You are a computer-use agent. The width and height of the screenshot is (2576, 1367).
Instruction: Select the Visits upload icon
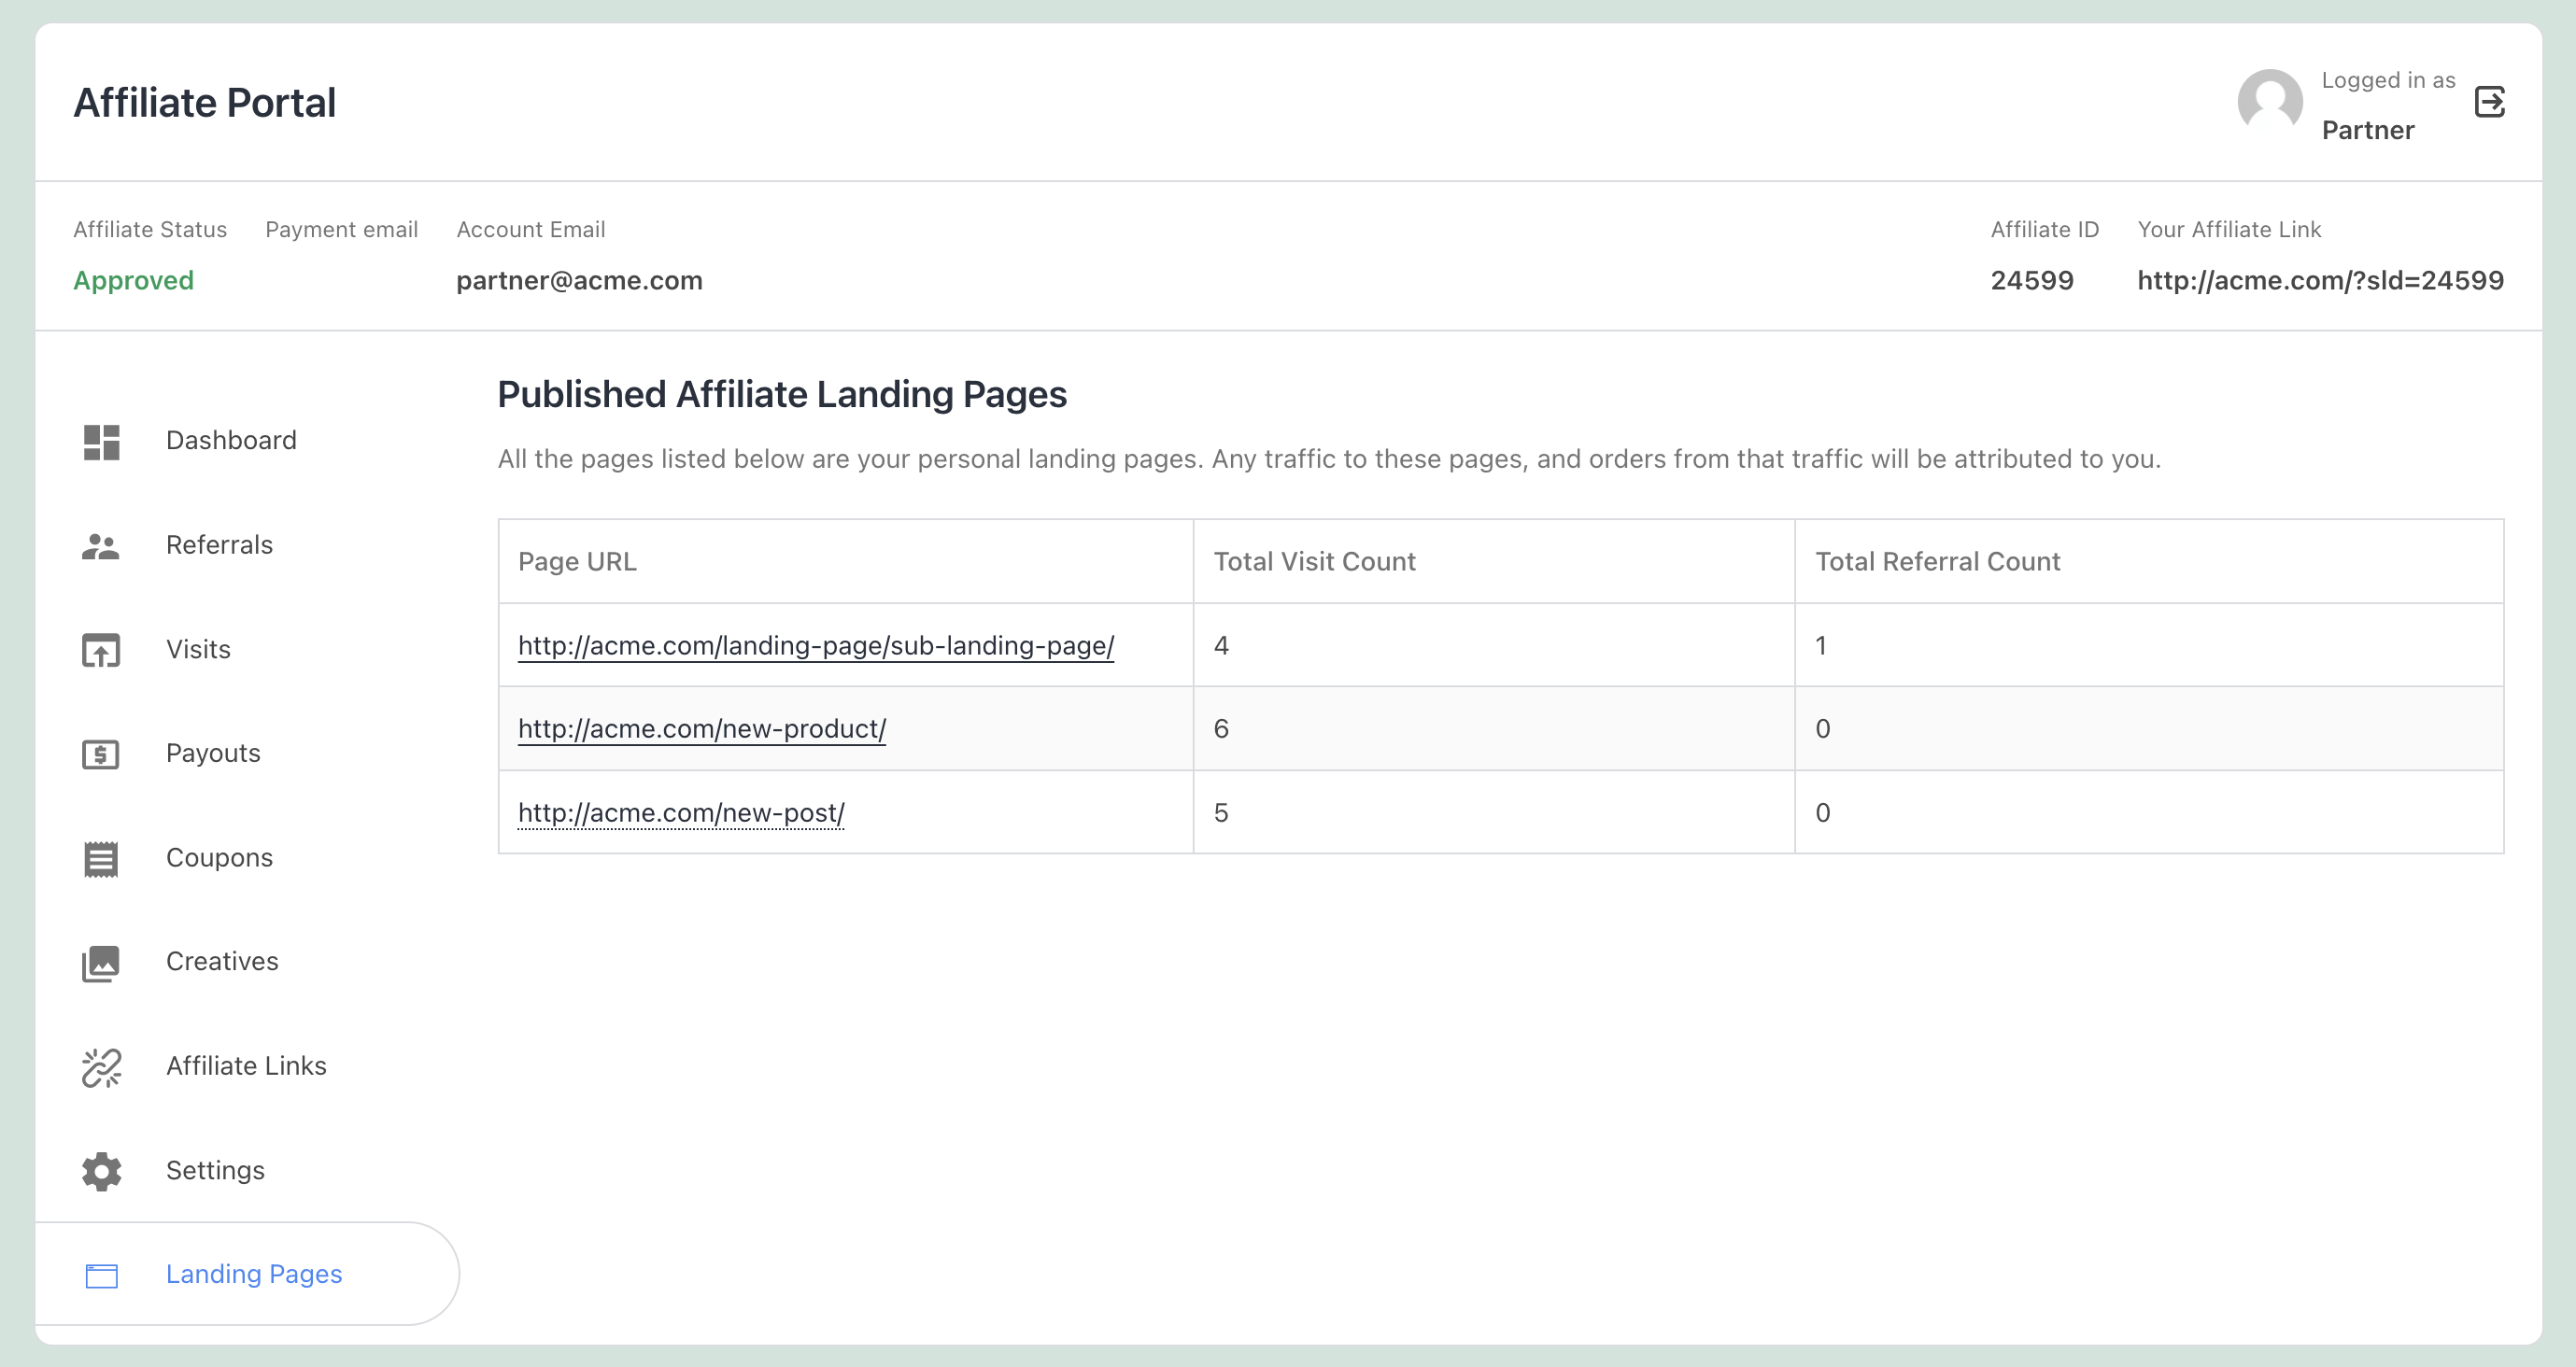101,652
